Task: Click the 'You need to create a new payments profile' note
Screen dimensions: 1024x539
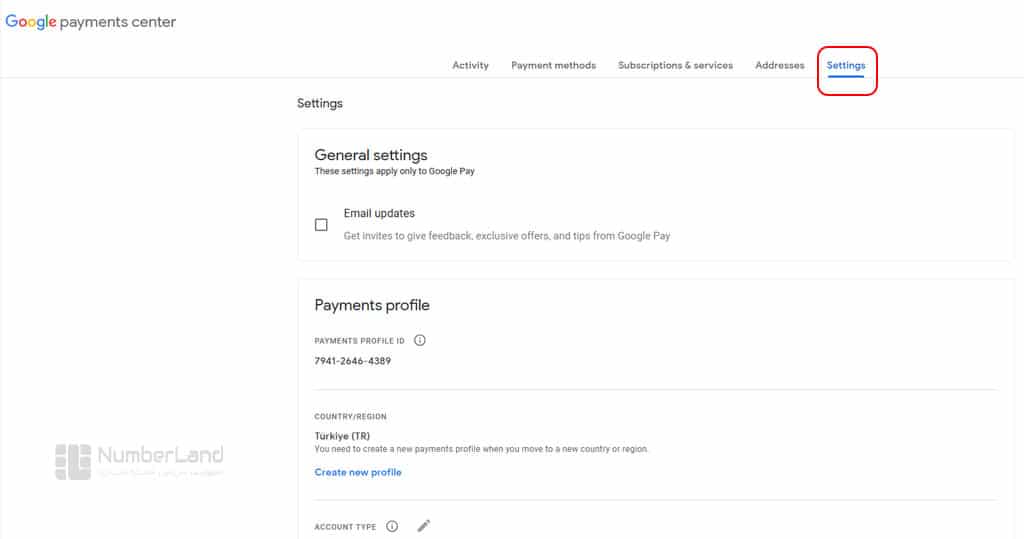Action: [481, 449]
